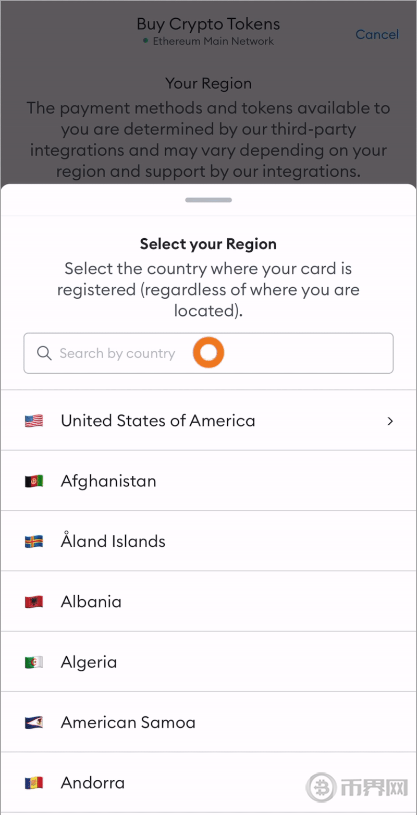Pick Andorra from country list
The width and height of the screenshot is (419, 815).
pos(208,783)
